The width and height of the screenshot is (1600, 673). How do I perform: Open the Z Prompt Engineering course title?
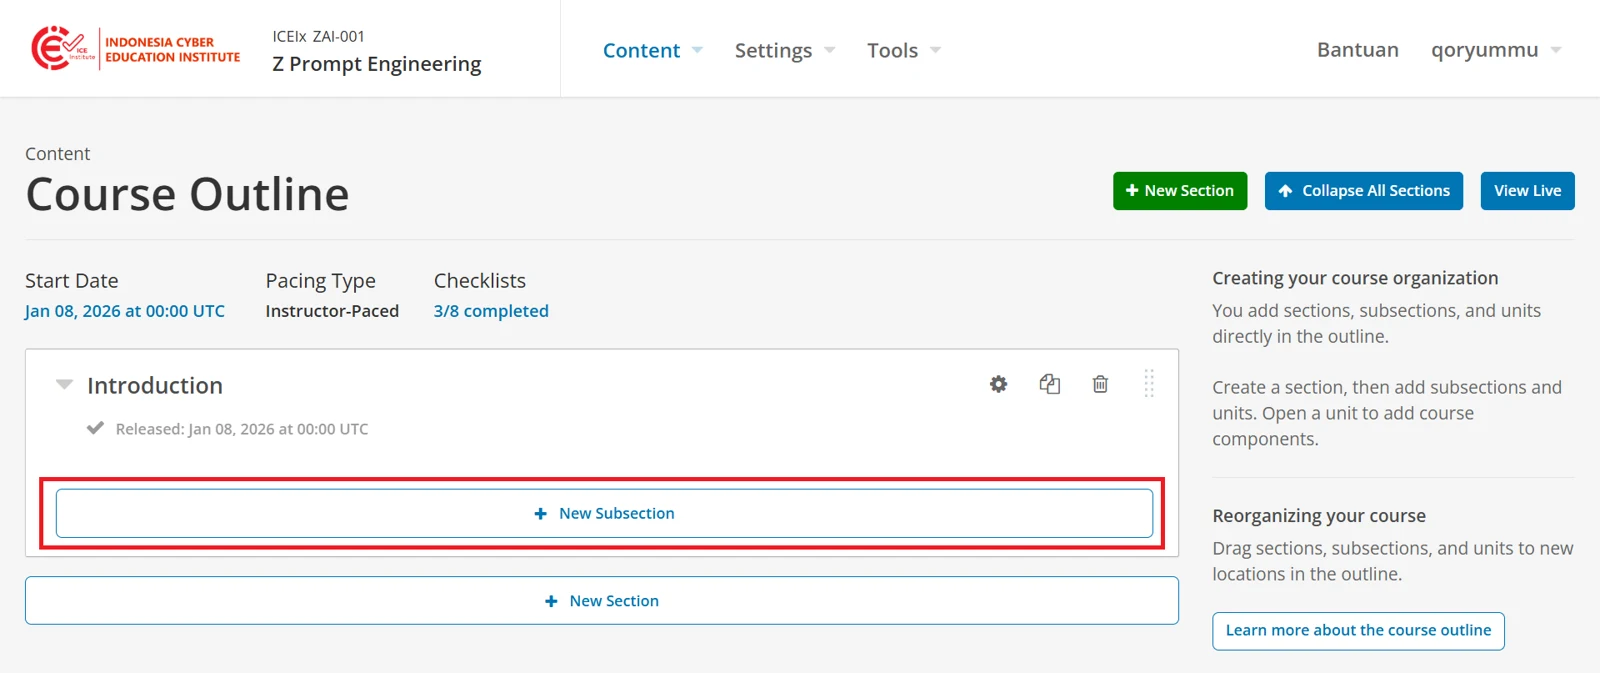click(377, 64)
